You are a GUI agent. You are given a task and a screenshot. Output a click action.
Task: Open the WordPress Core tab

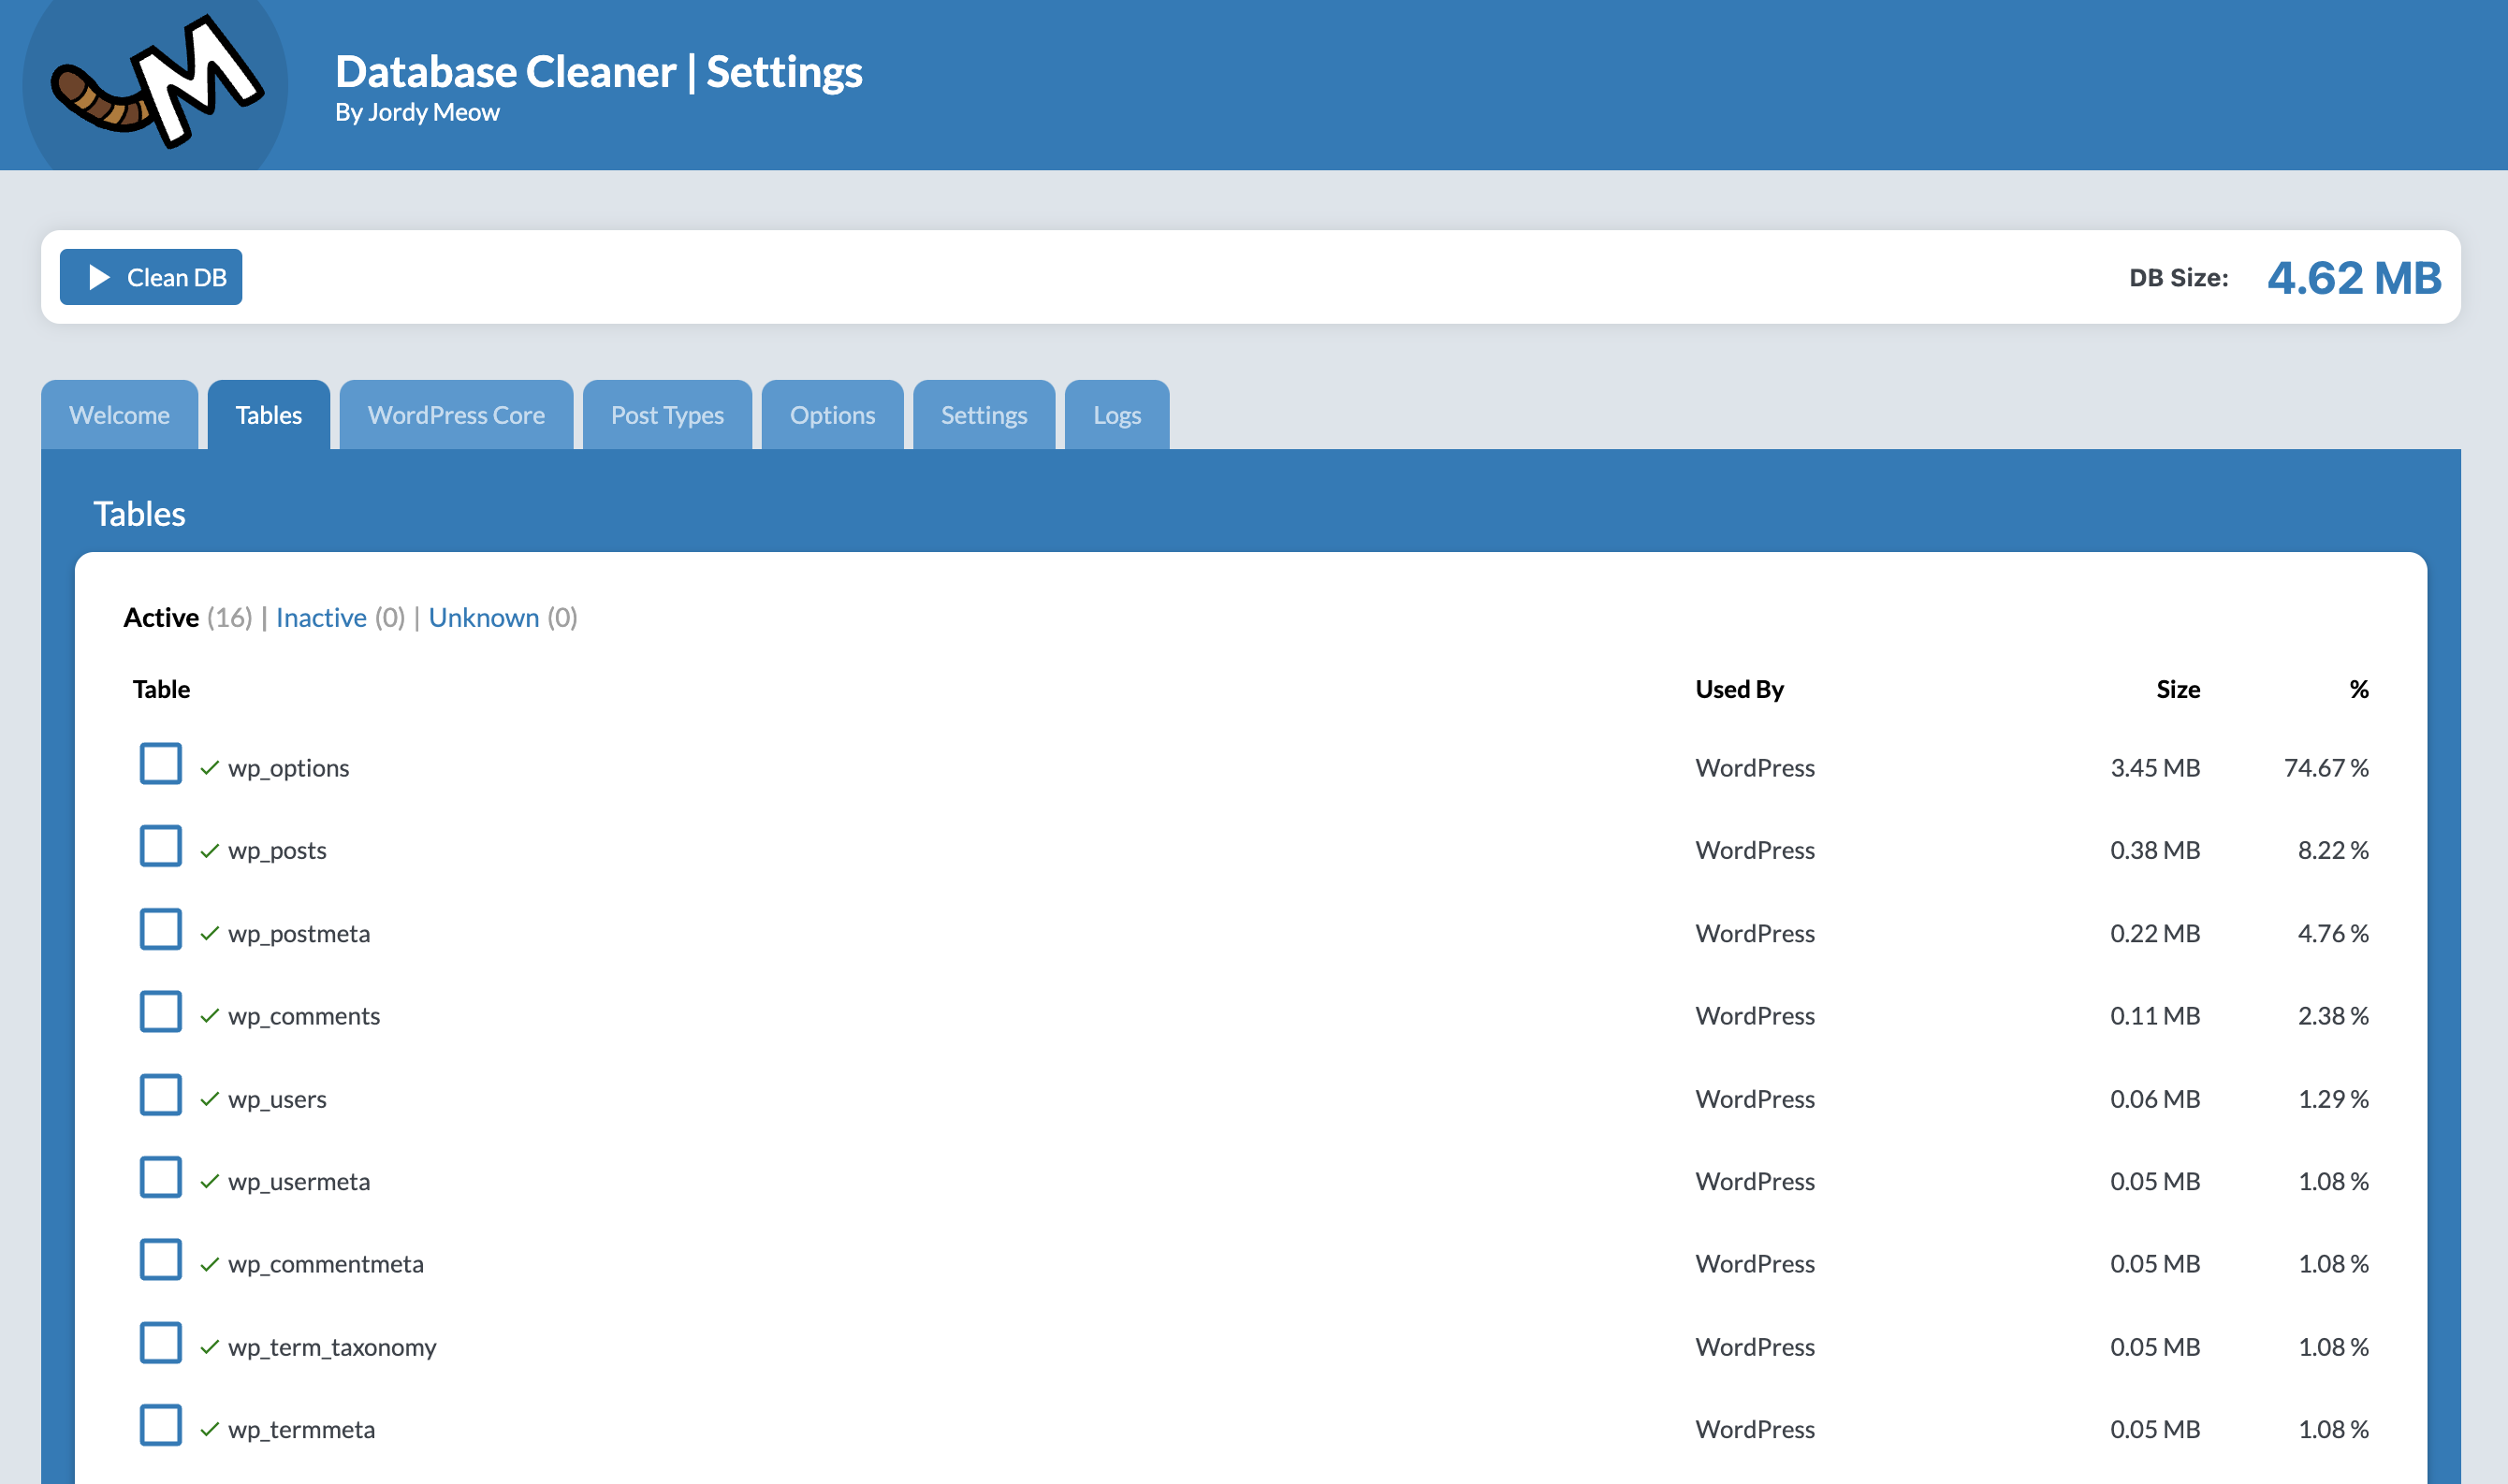point(456,414)
